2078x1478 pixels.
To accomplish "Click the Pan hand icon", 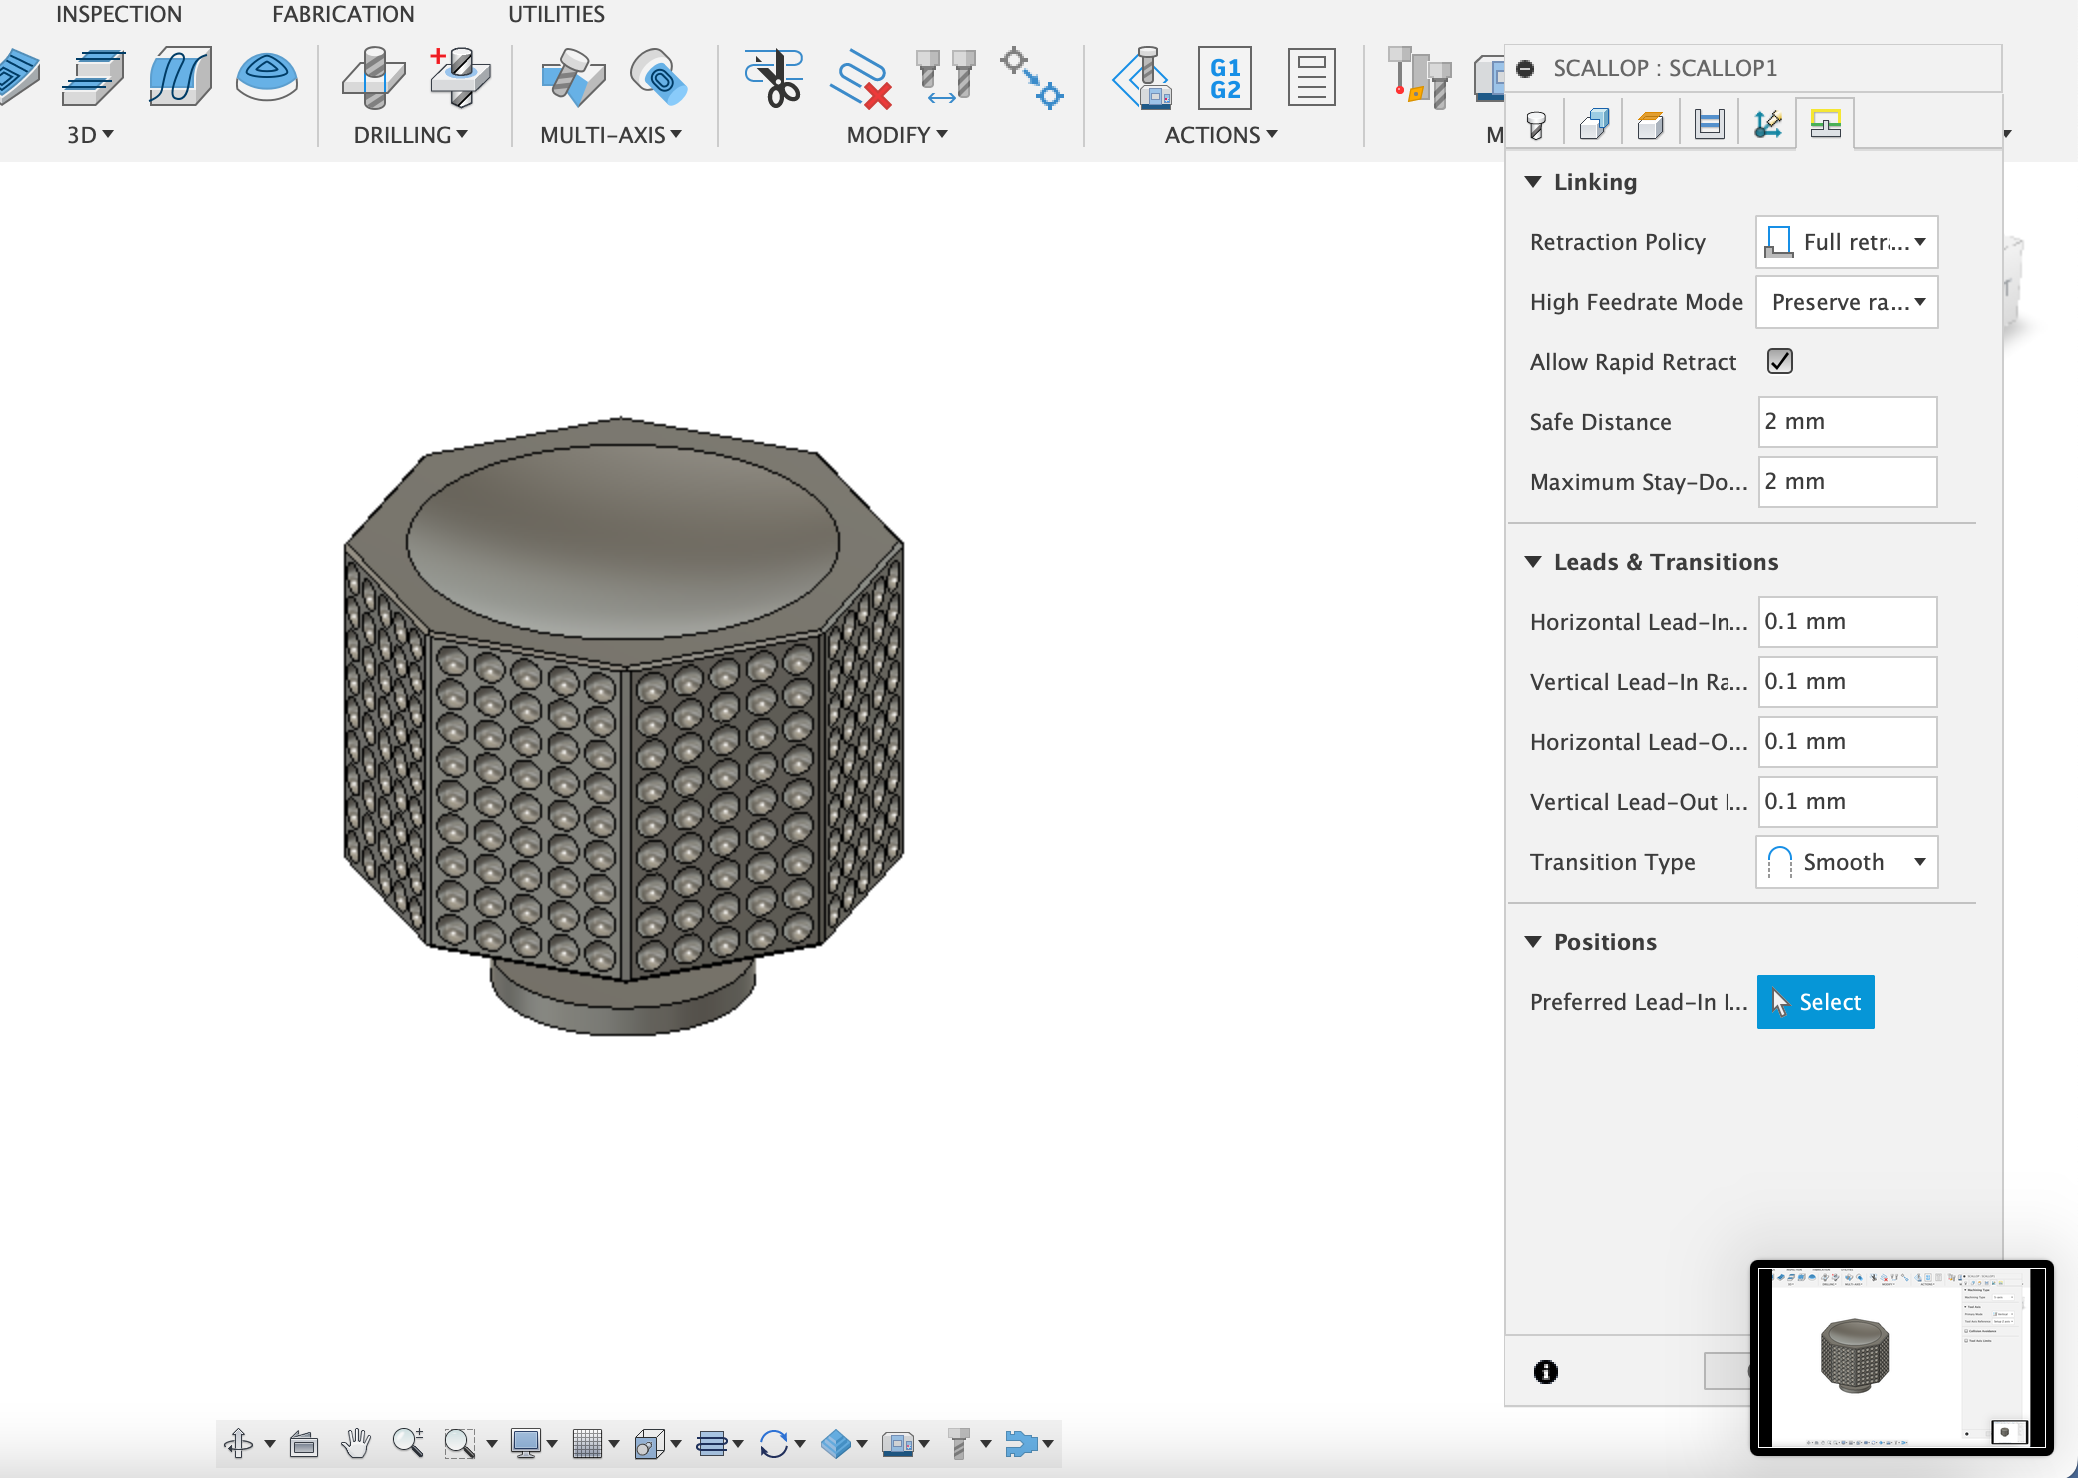I will (x=356, y=1443).
